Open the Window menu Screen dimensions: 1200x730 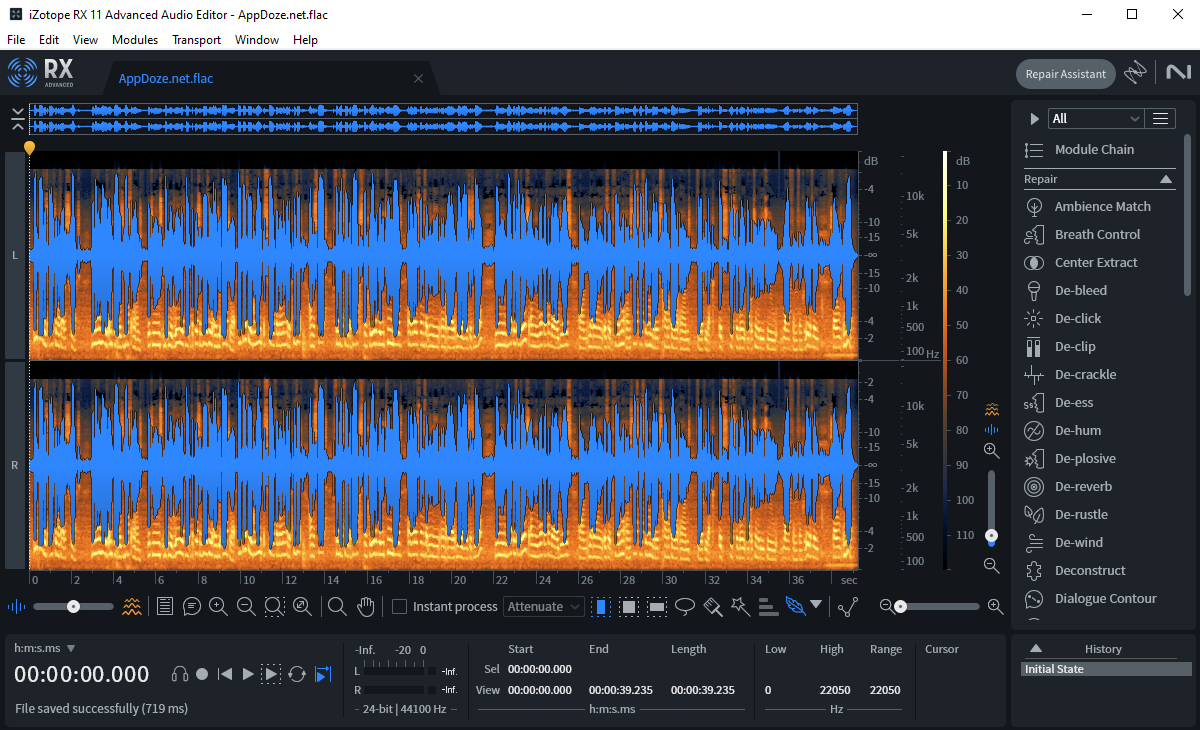(x=257, y=40)
